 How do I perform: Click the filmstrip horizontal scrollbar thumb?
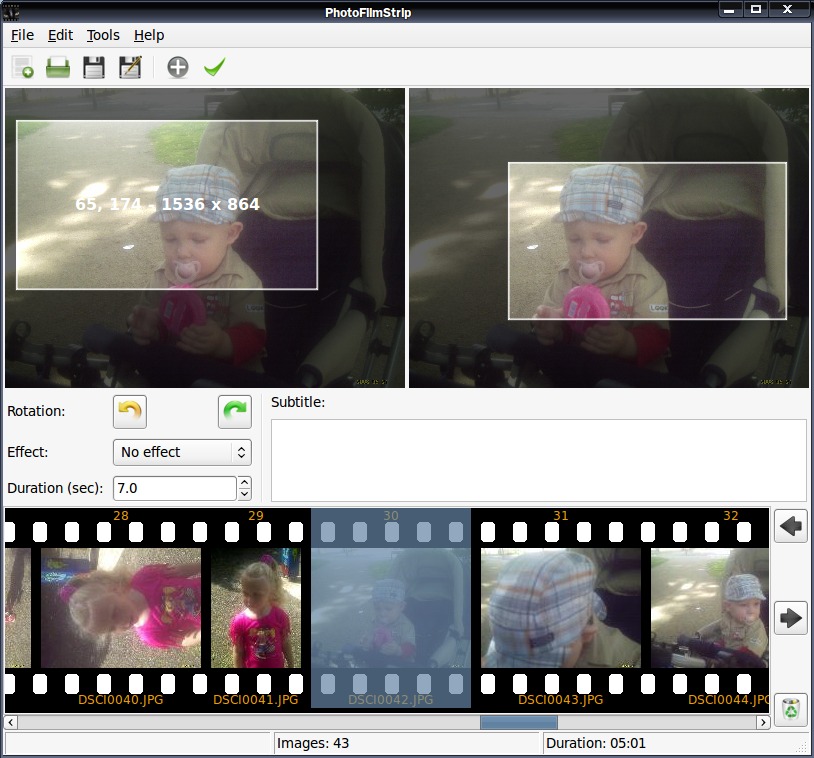pyautogui.click(x=519, y=722)
